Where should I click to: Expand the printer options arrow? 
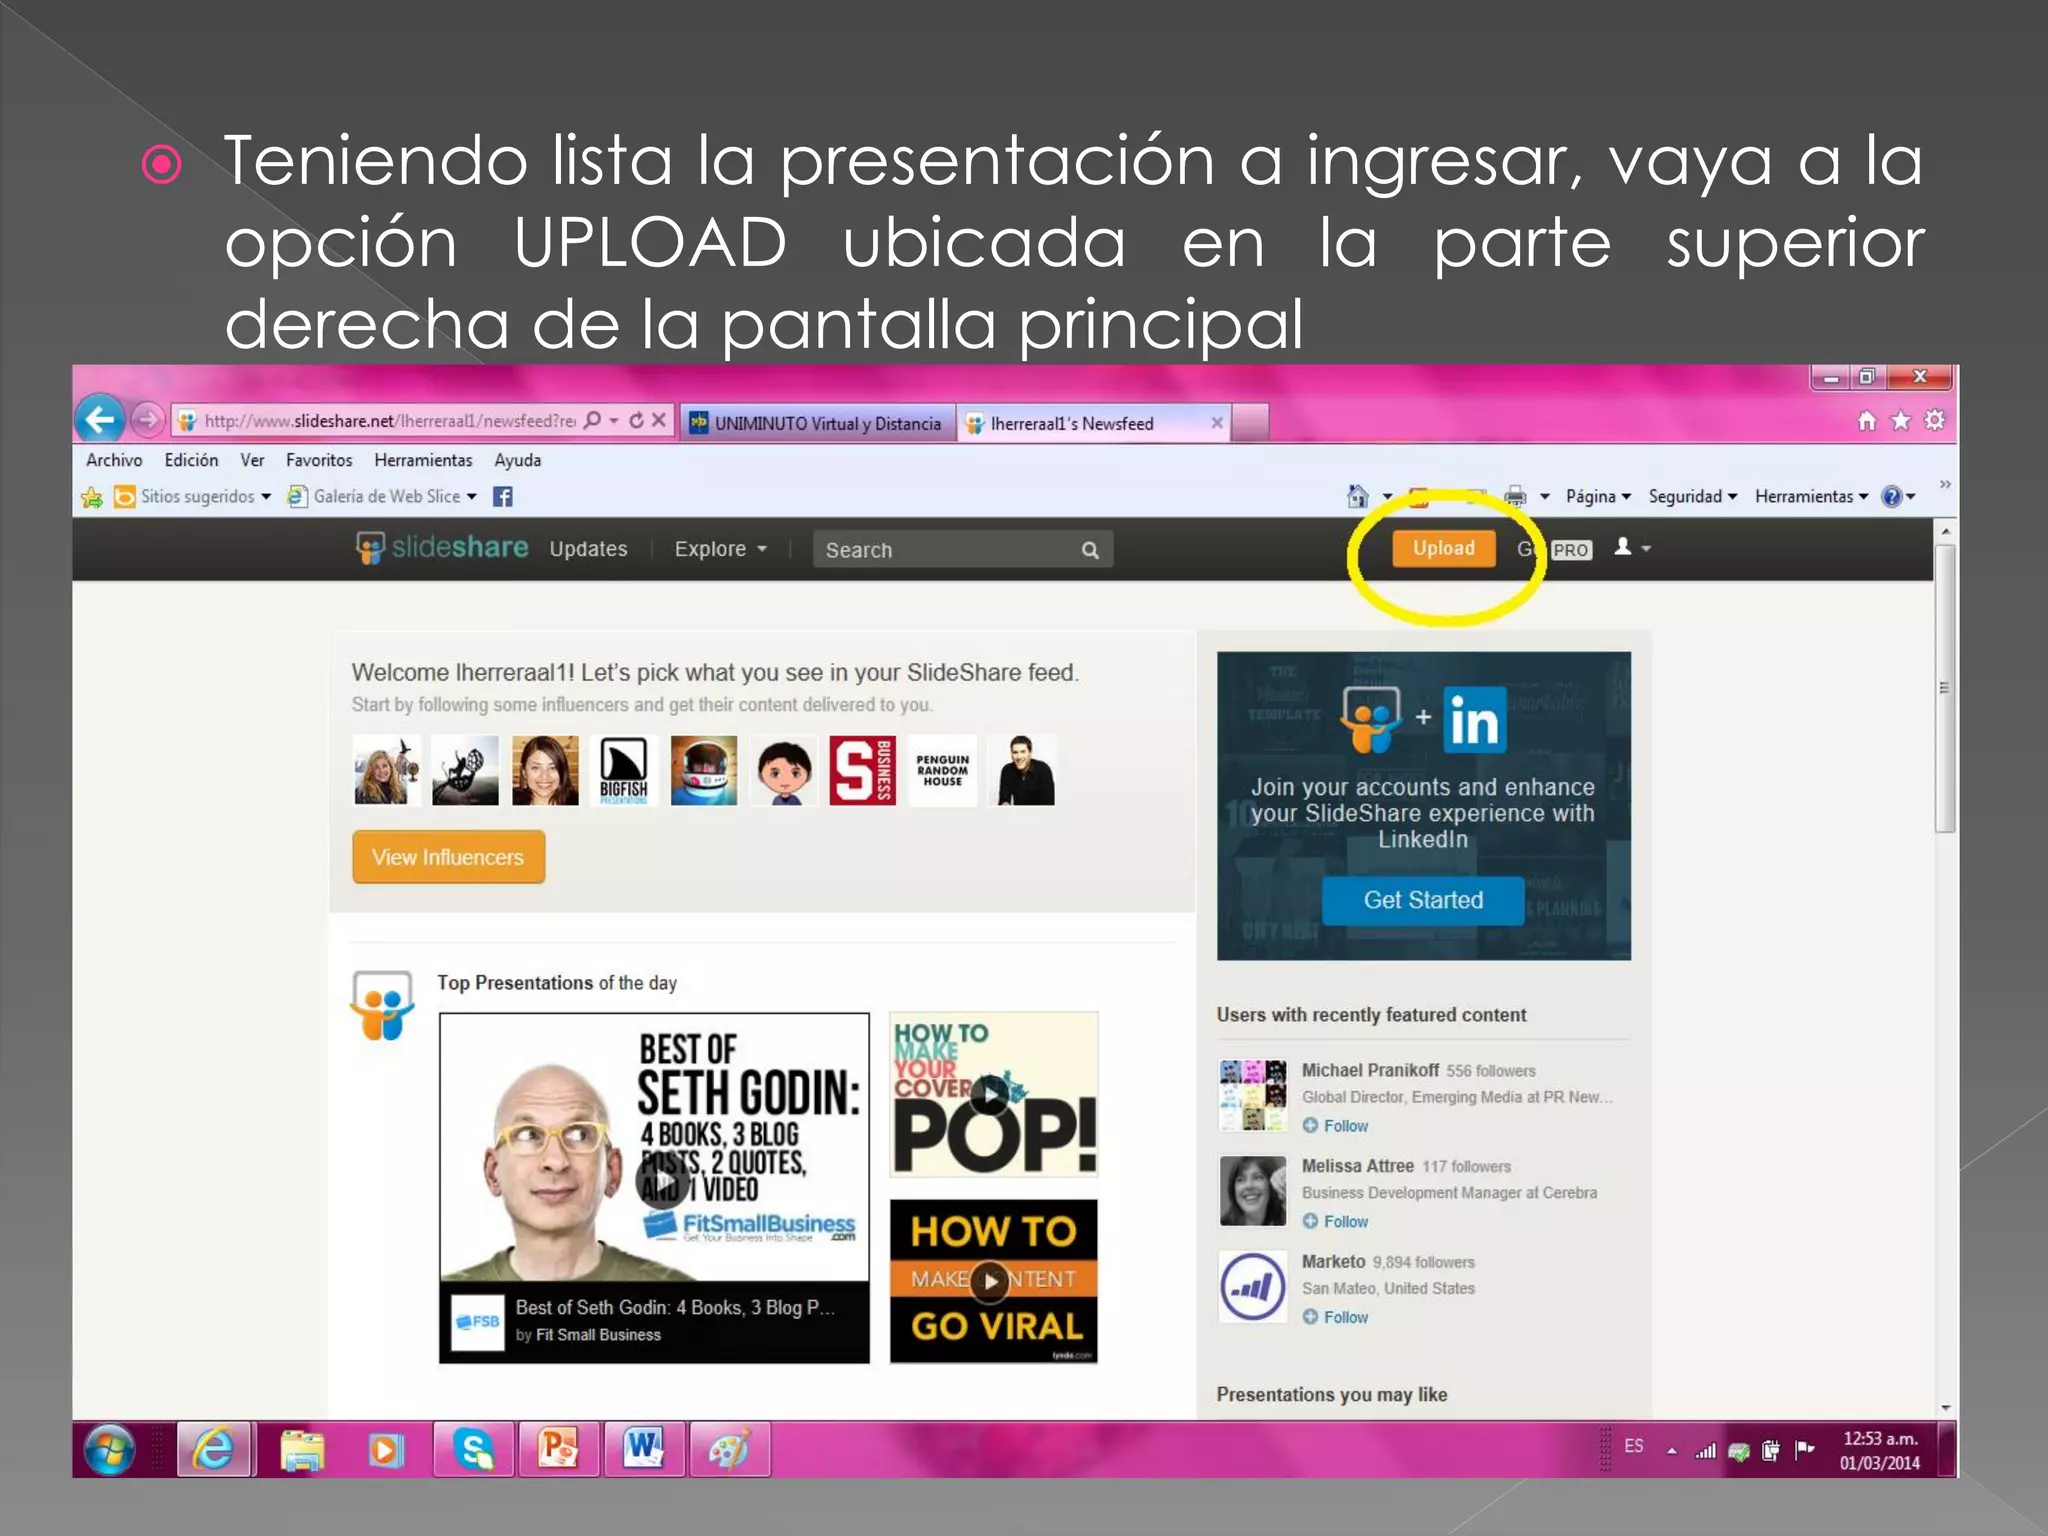1544,497
